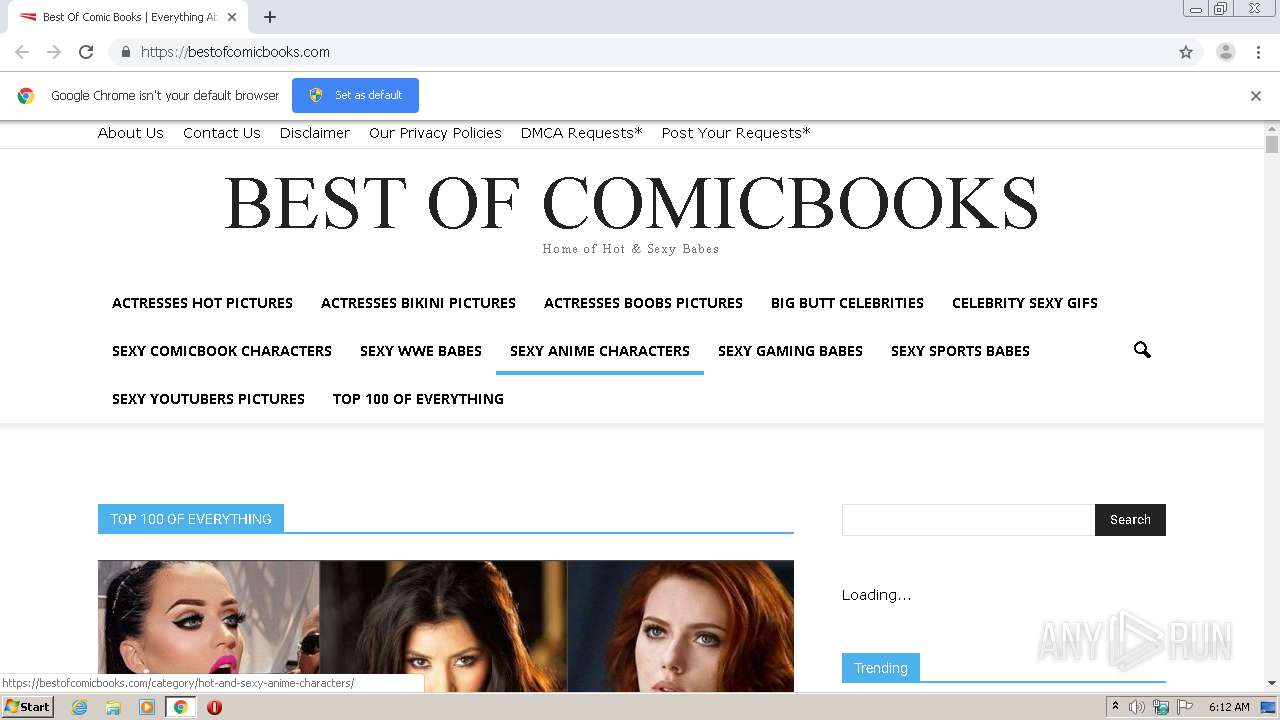Focus the sidebar search input field
Image resolution: width=1280 pixels, height=720 pixels.
point(968,520)
